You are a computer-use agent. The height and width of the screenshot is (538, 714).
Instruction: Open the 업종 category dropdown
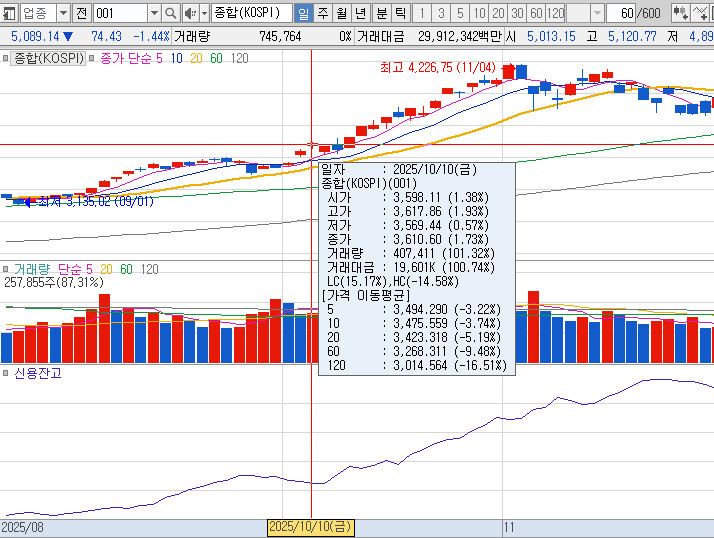pyautogui.click(x=63, y=13)
